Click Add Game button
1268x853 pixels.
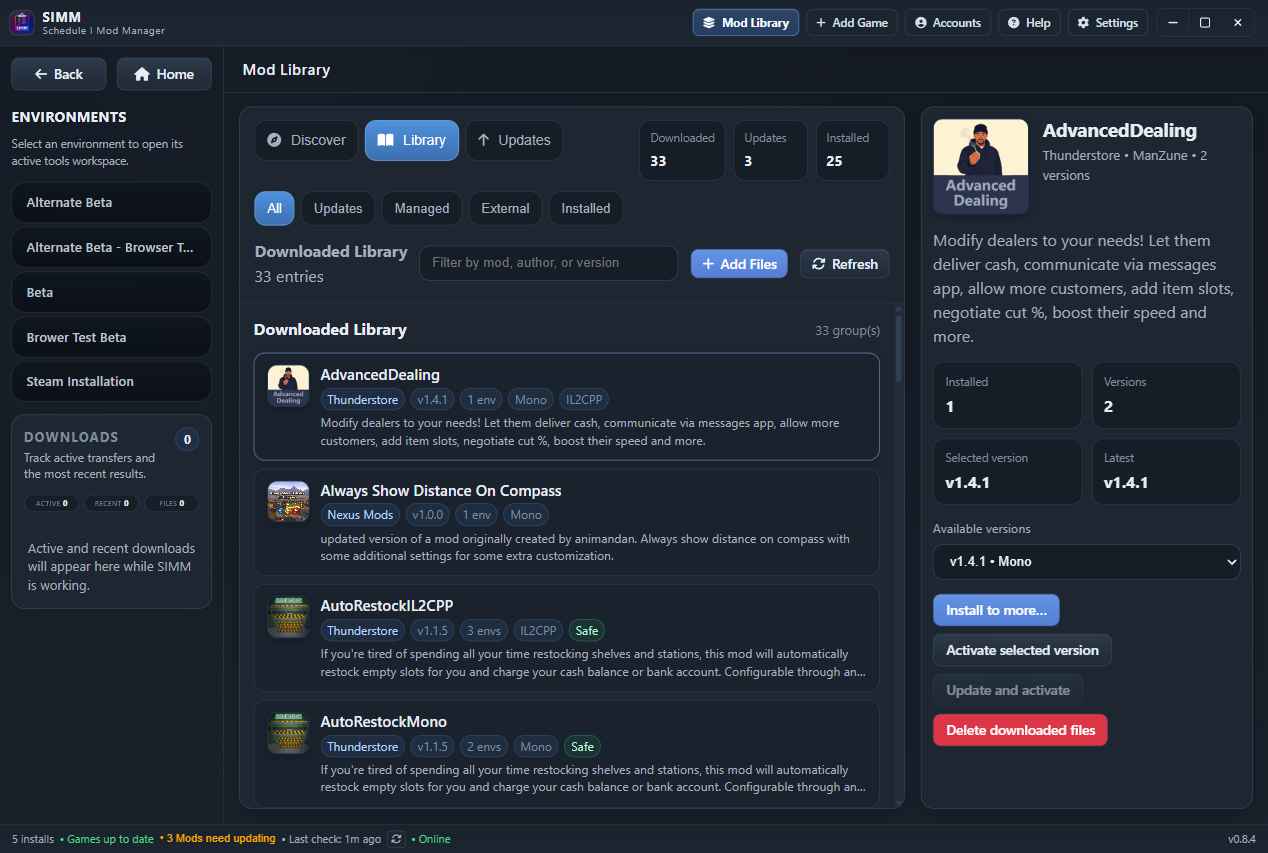coord(851,23)
